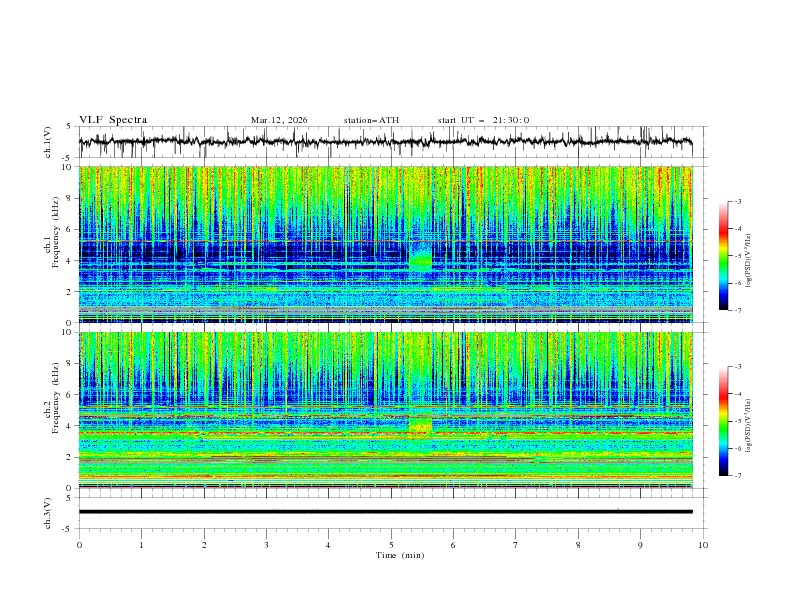Click time axis tick label '0'
This screenshot has height=612, width=792.
[79, 545]
